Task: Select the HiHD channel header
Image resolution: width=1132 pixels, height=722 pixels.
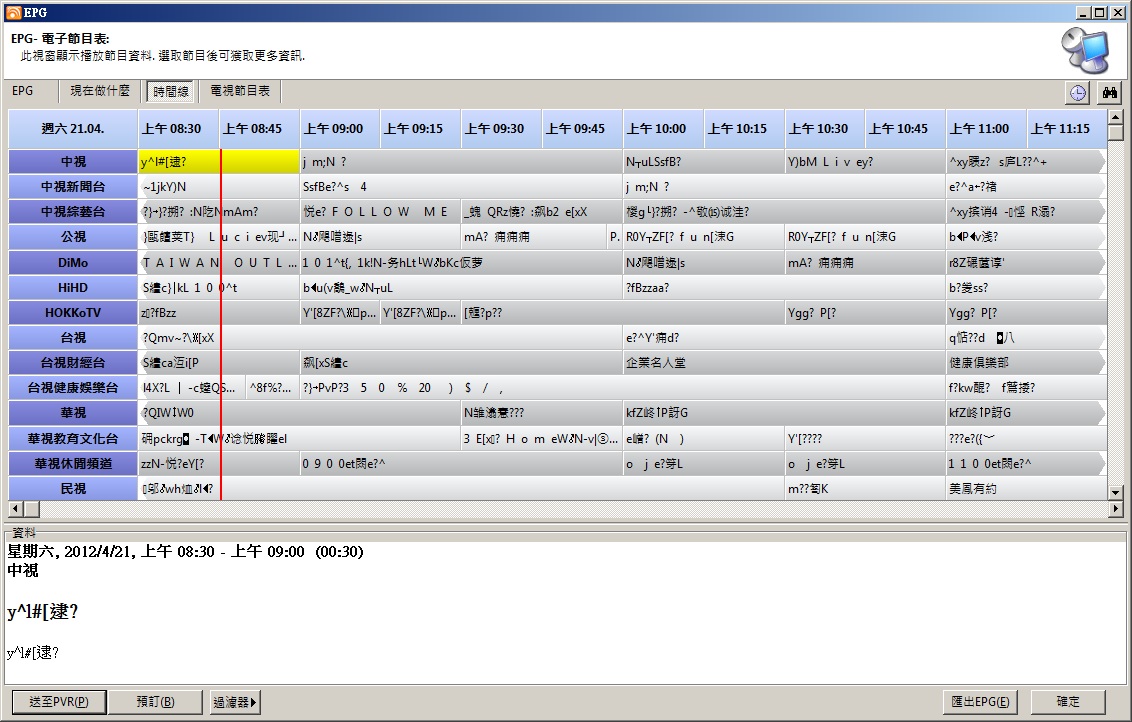Action: point(73,287)
